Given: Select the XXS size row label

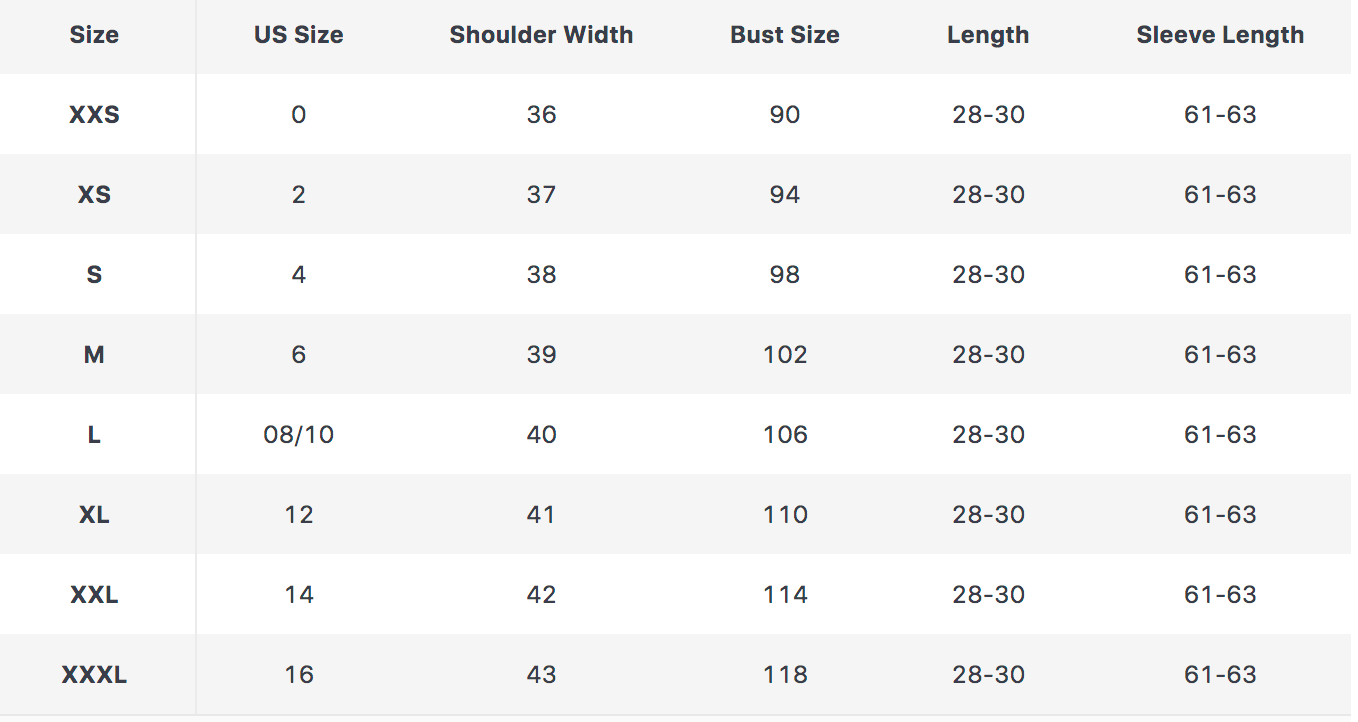Looking at the screenshot, I should (94, 115).
